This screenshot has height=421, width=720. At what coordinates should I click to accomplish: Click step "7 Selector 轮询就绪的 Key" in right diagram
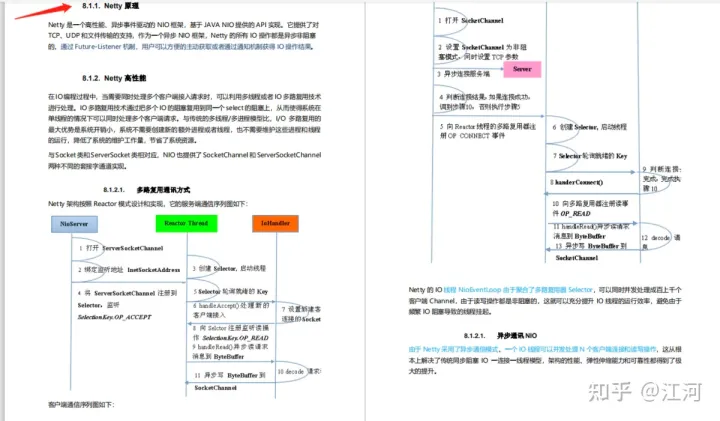(x=590, y=156)
